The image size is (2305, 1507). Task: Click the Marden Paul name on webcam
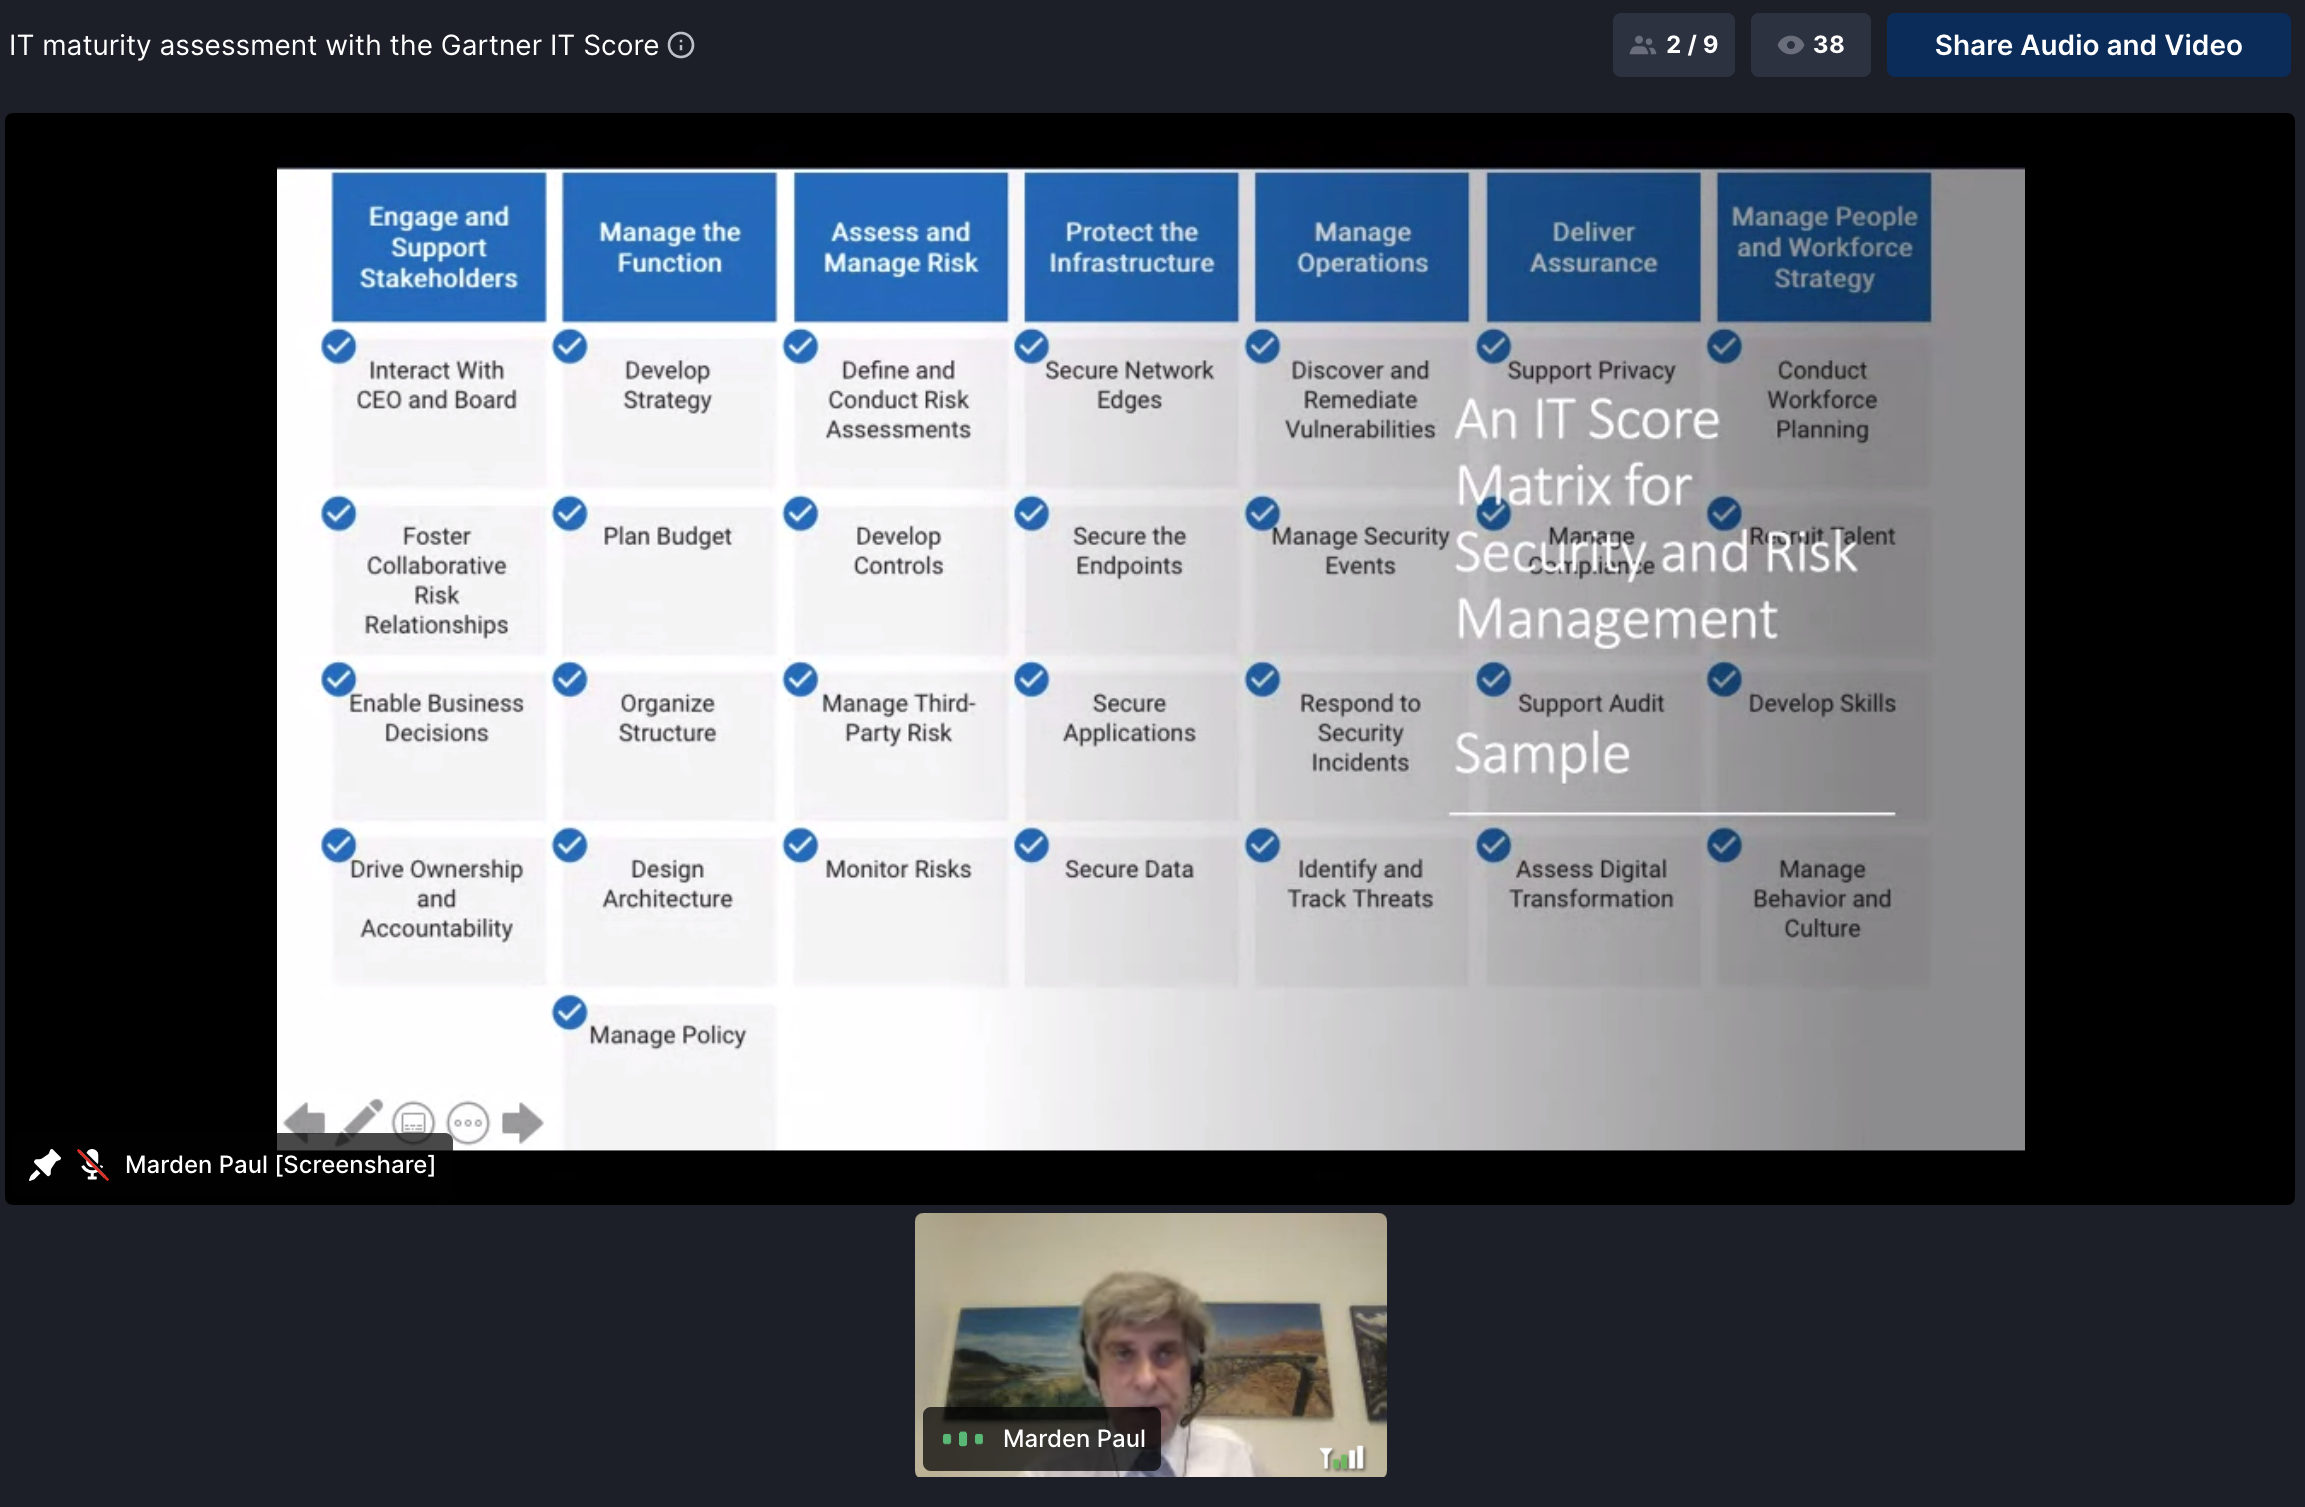pos(1074,1439)
